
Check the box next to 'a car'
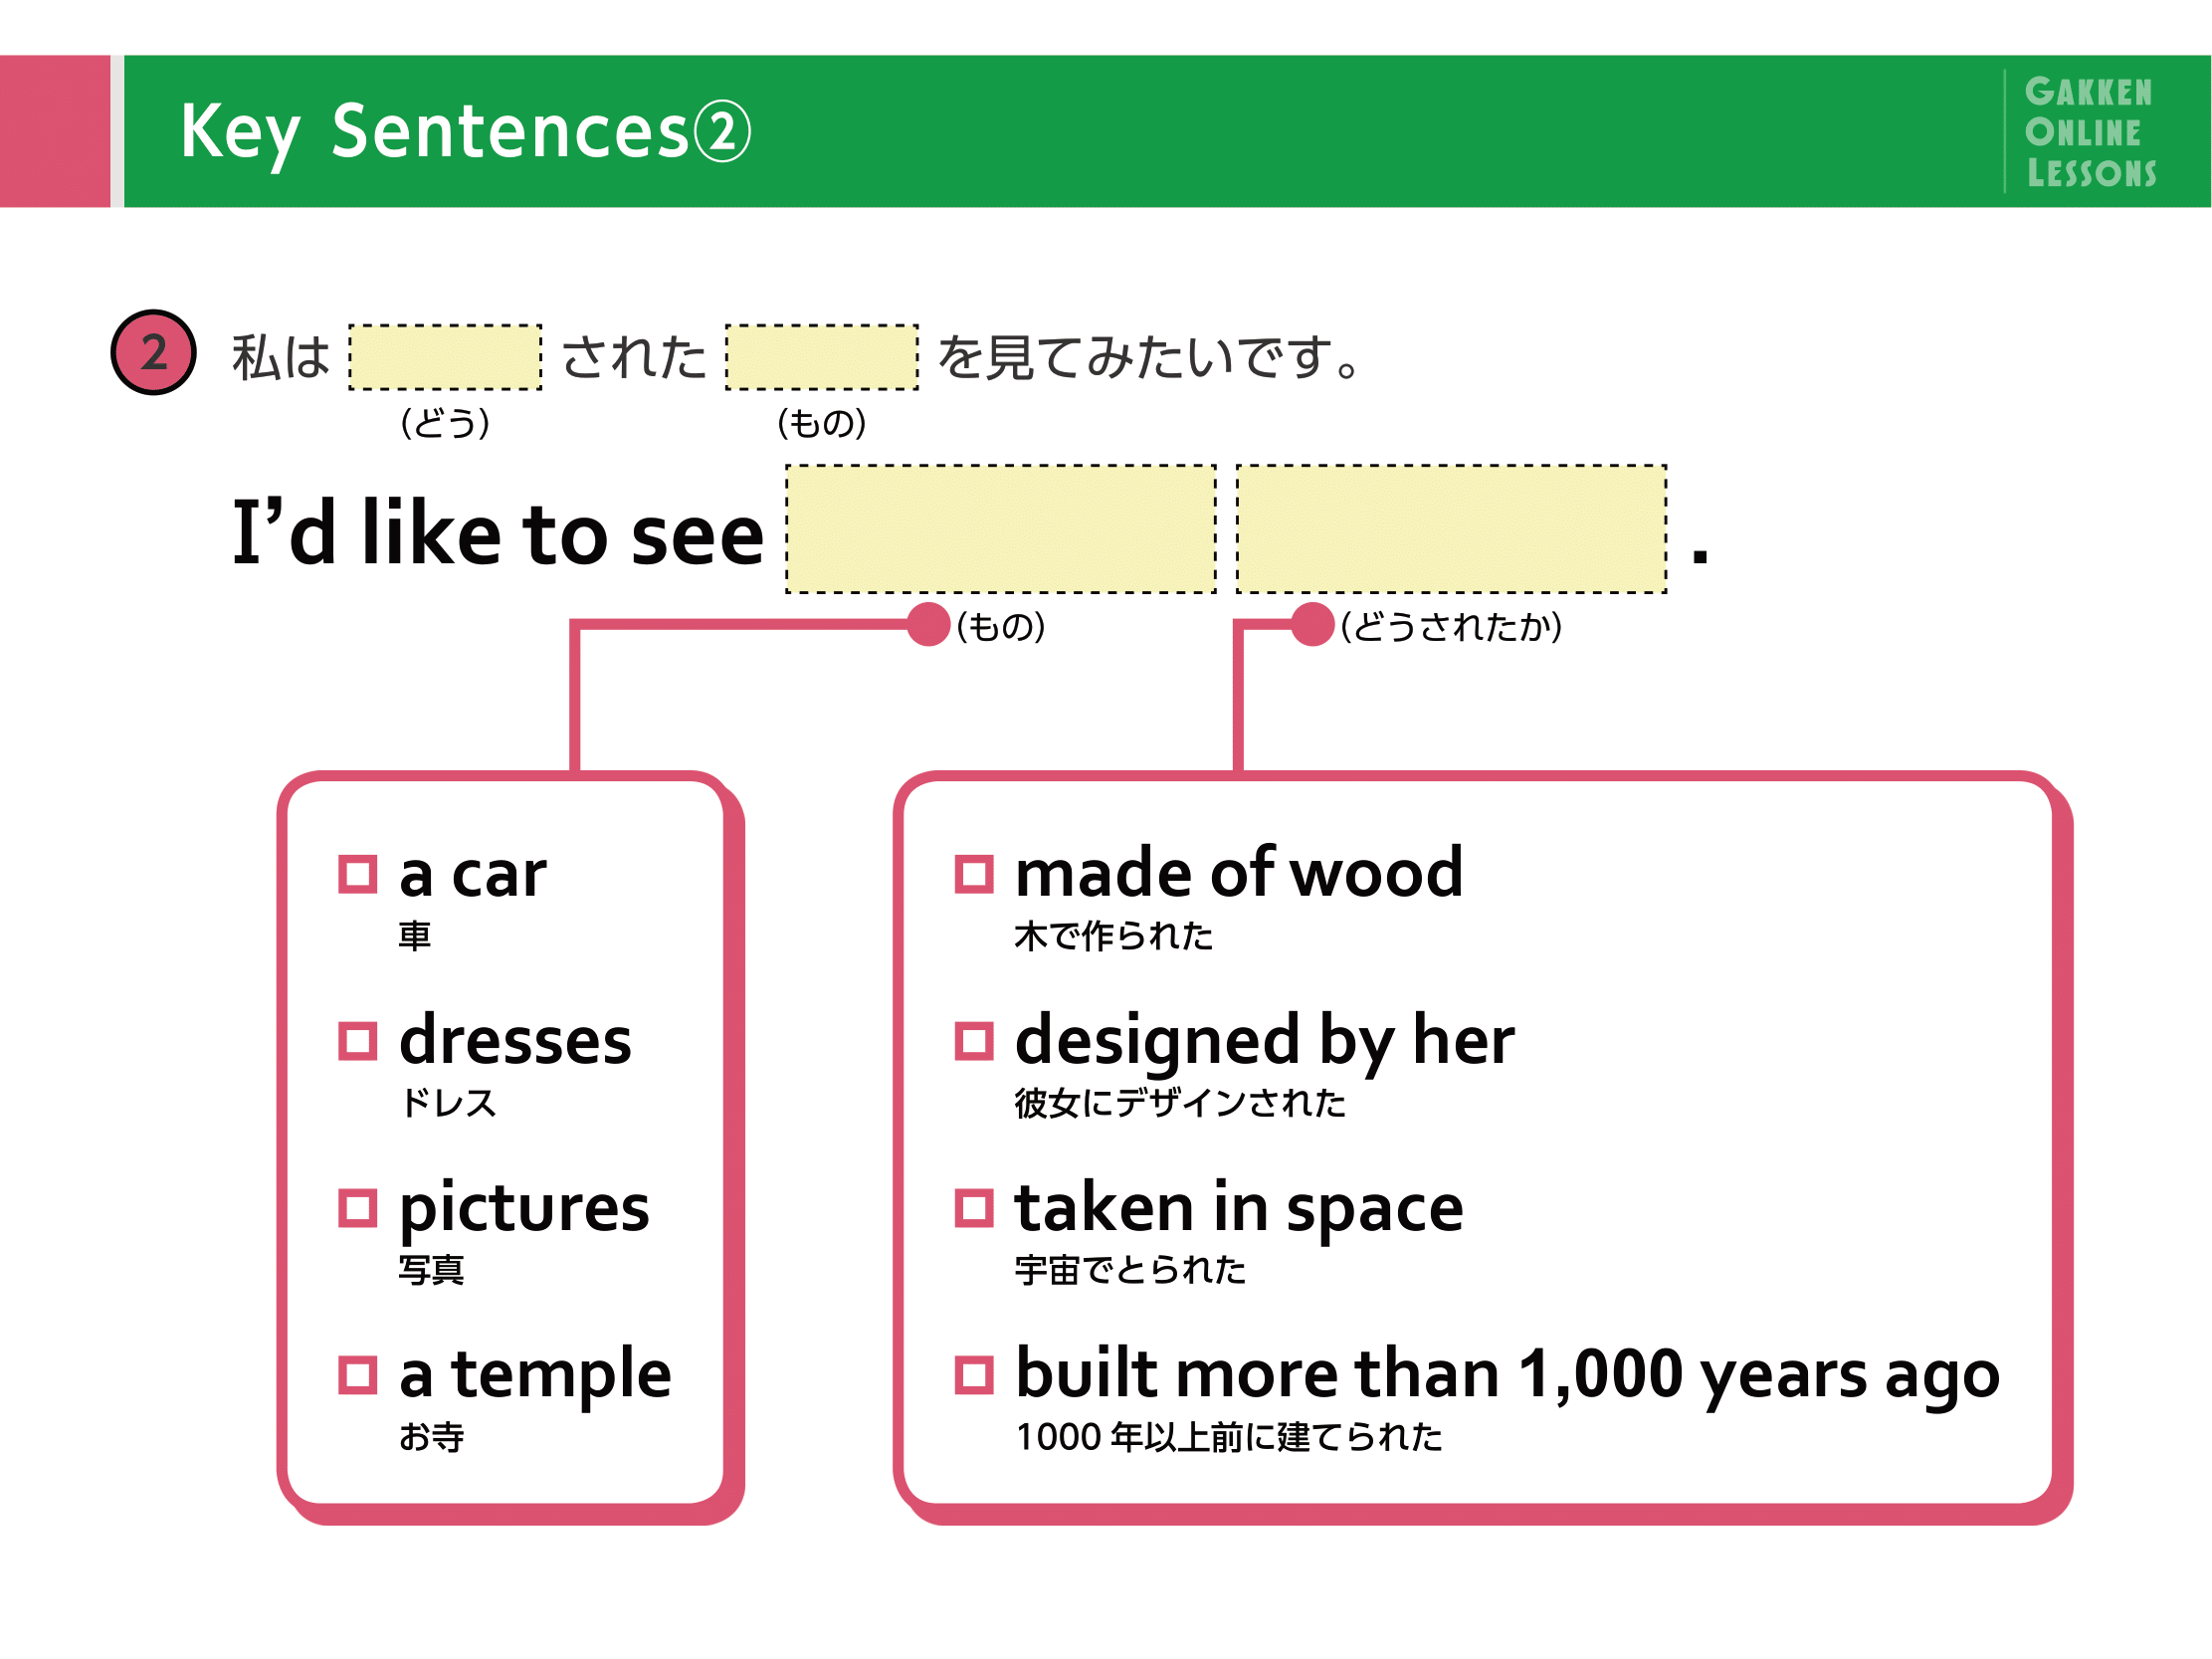click(x=357, y=874)
